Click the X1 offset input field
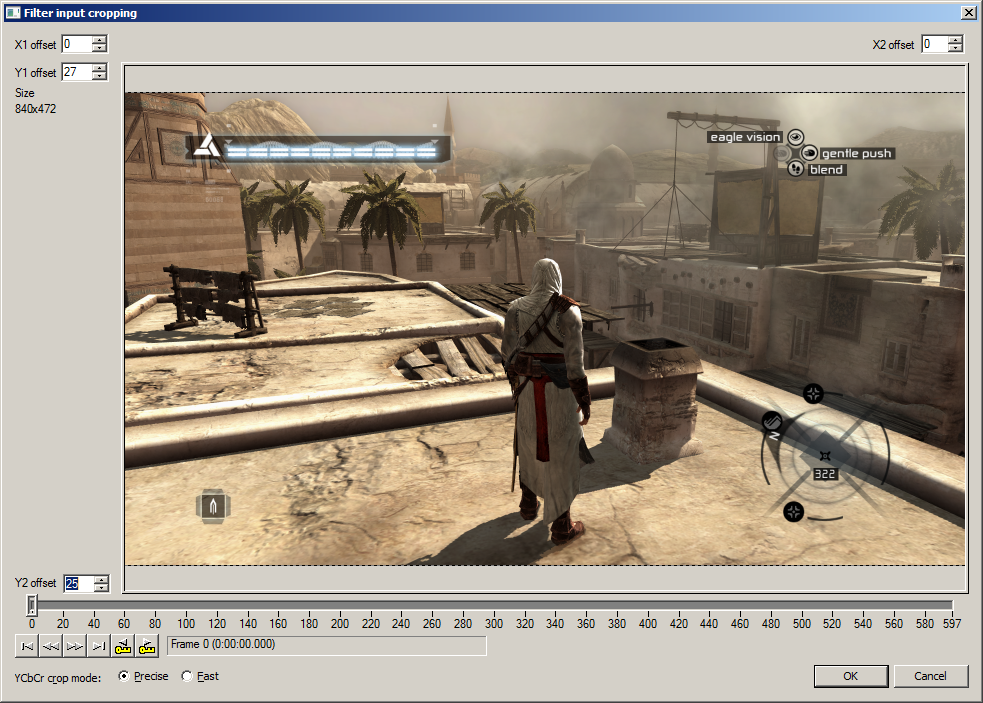Screen dimensions: 983x703 click(77, 44)
